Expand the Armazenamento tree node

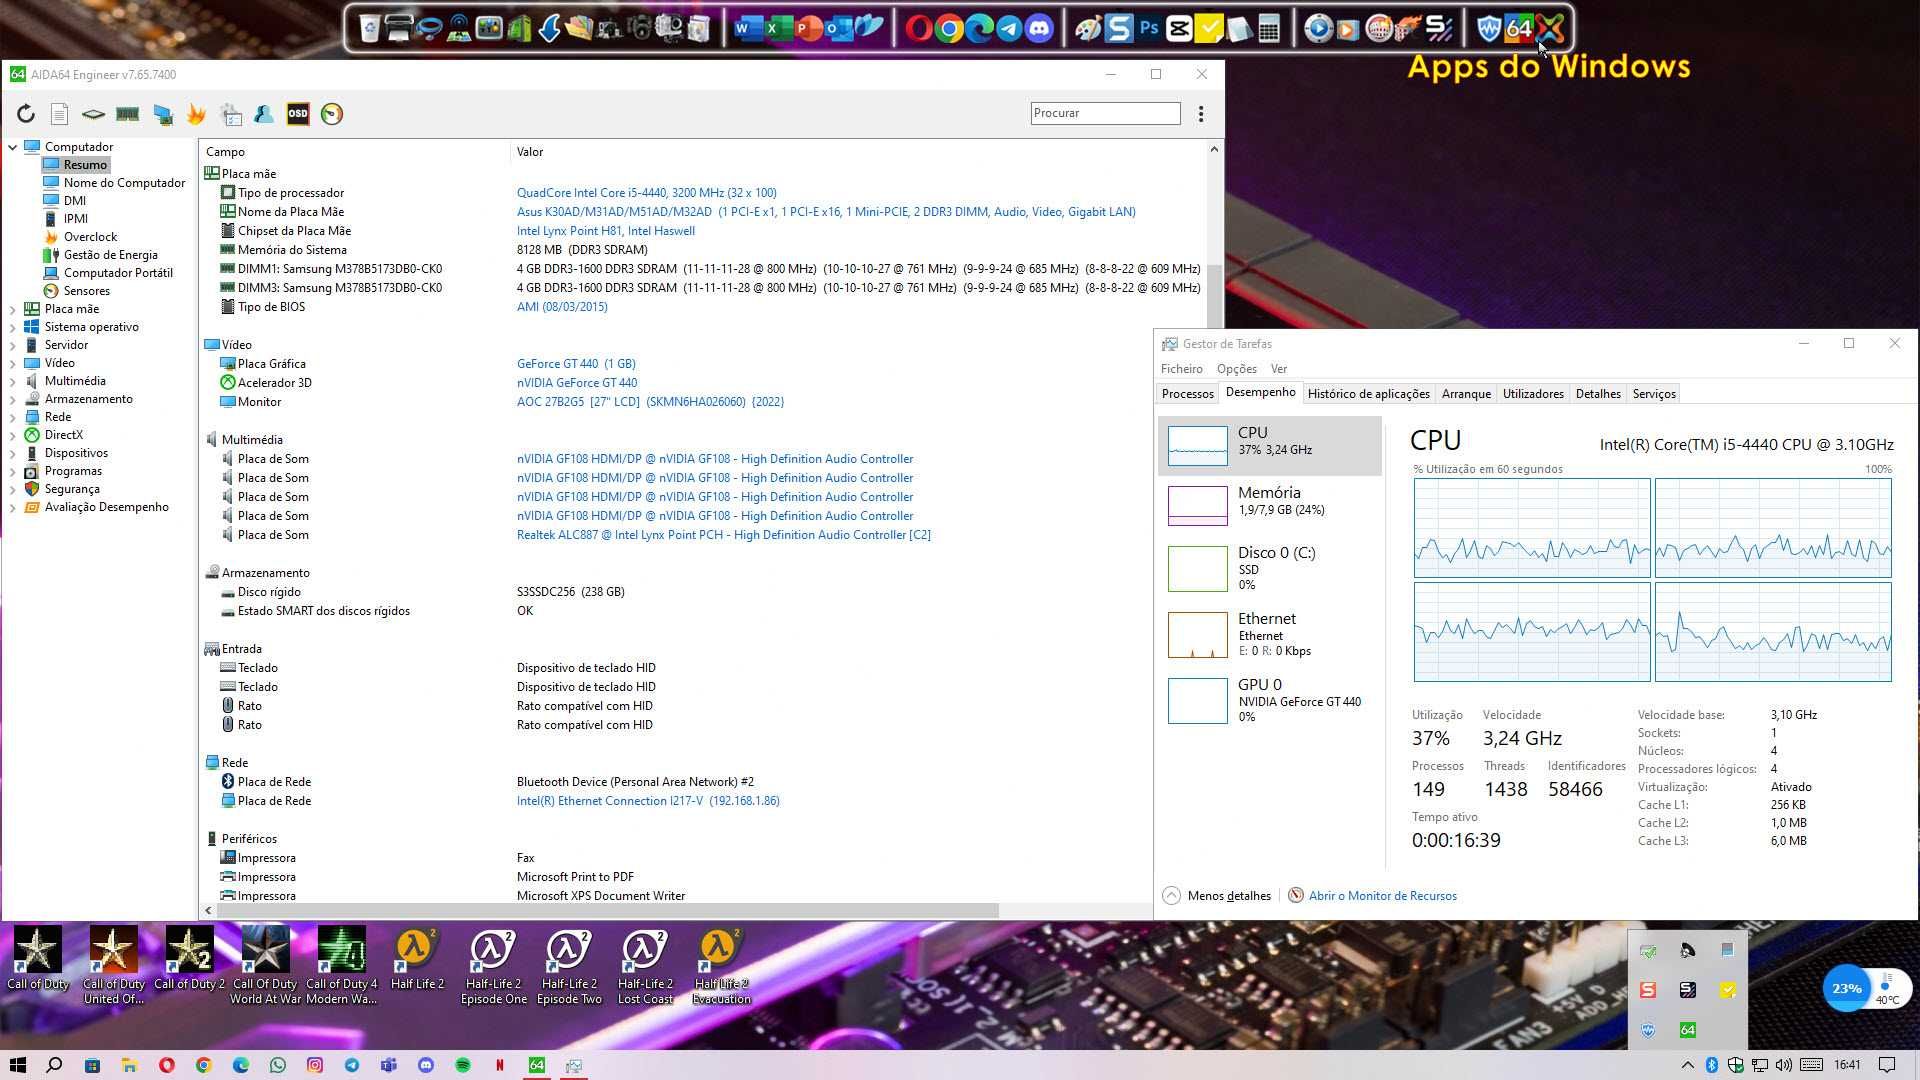tap(13, 399)
